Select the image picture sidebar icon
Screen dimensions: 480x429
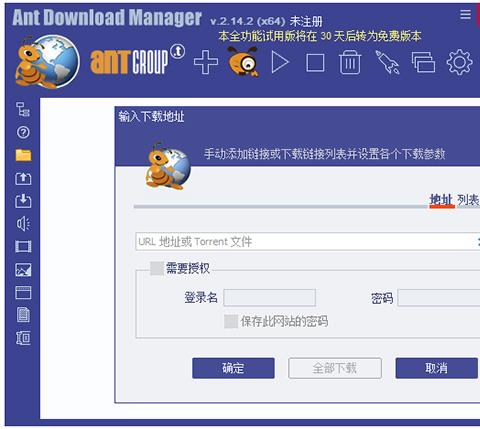coord(23,270)
